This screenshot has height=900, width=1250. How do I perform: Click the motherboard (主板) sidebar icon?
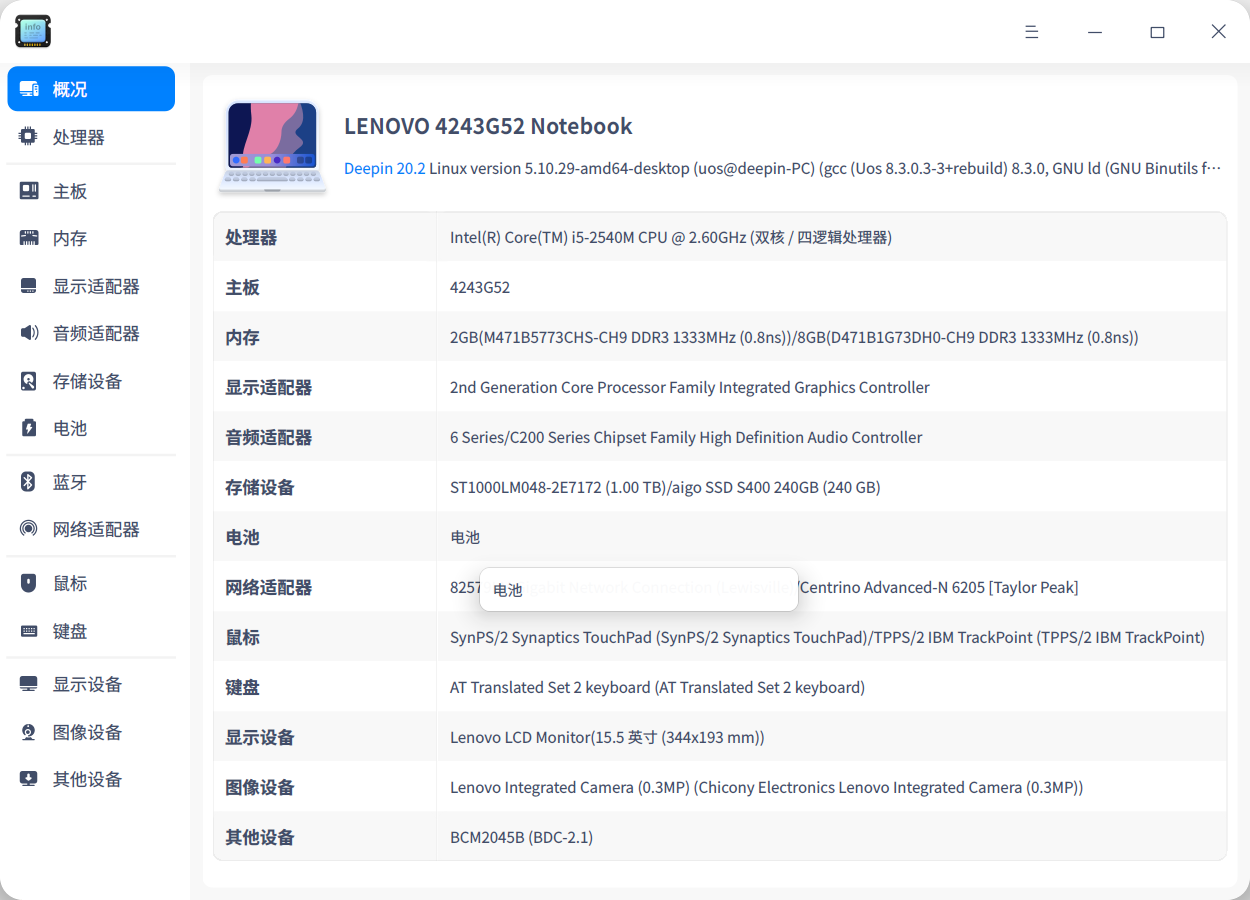click(x=29, y=191)
